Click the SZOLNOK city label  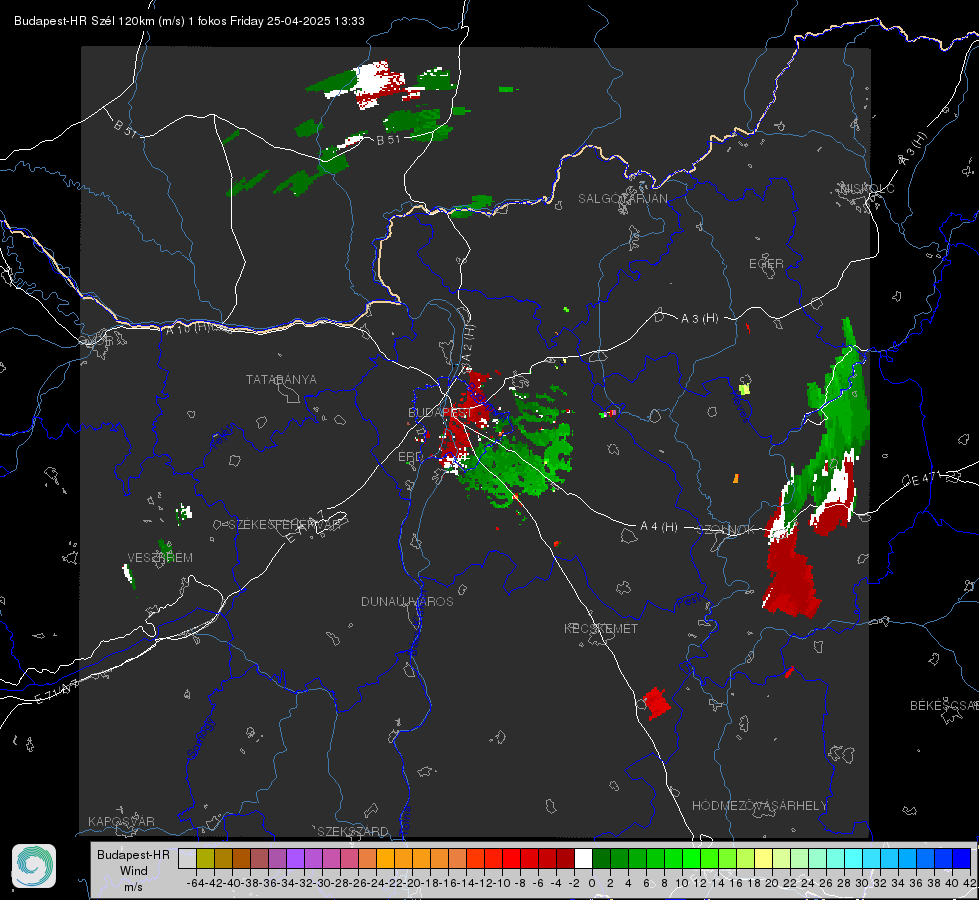726,530
